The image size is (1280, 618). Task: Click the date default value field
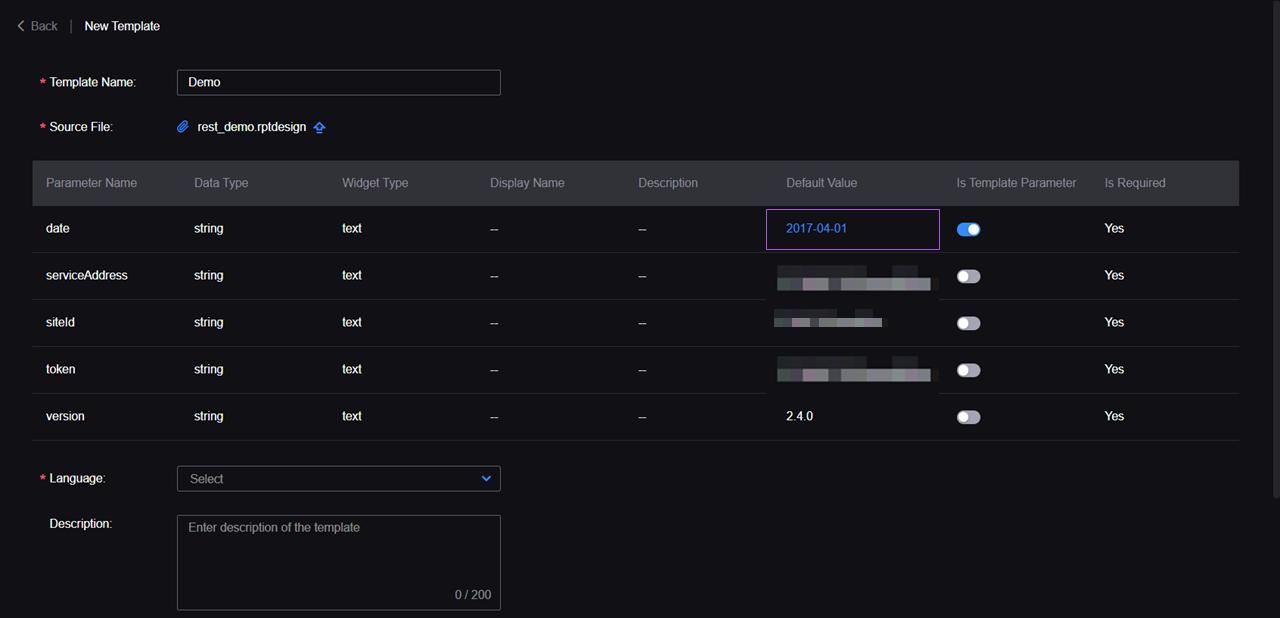[x=852, y=229]
